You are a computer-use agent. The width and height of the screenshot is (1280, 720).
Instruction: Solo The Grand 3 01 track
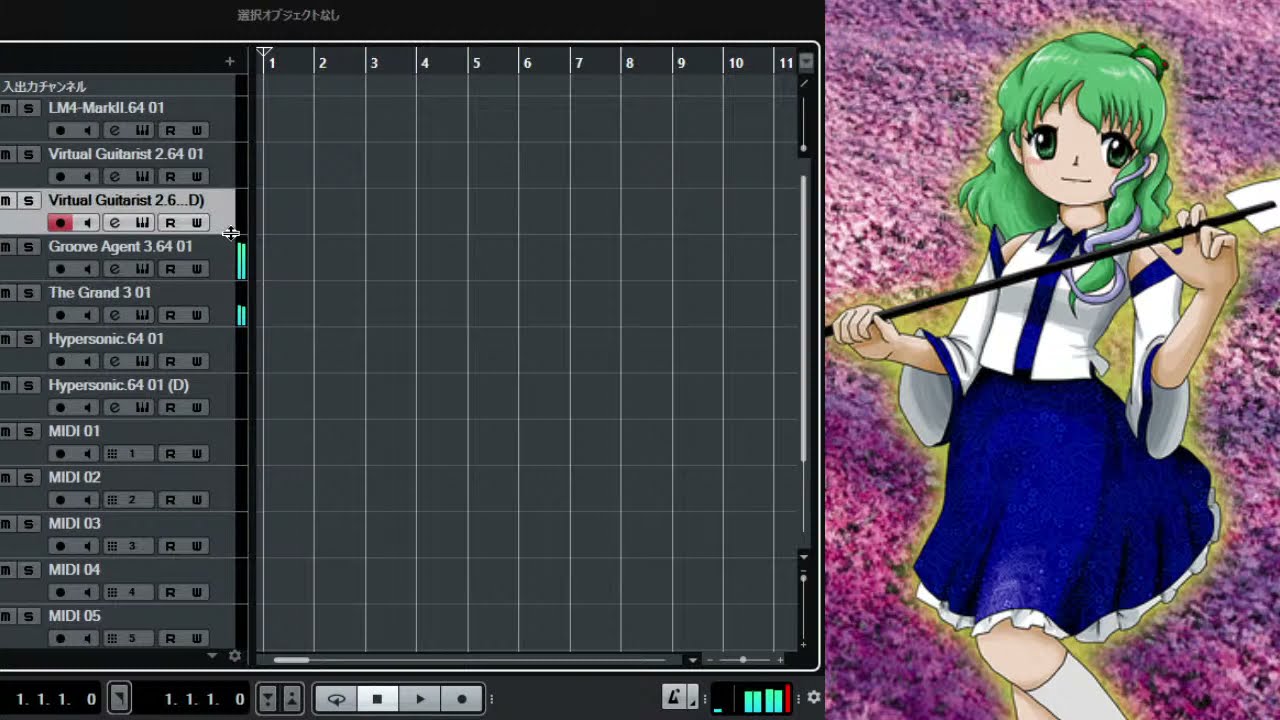tap(29, 292)
